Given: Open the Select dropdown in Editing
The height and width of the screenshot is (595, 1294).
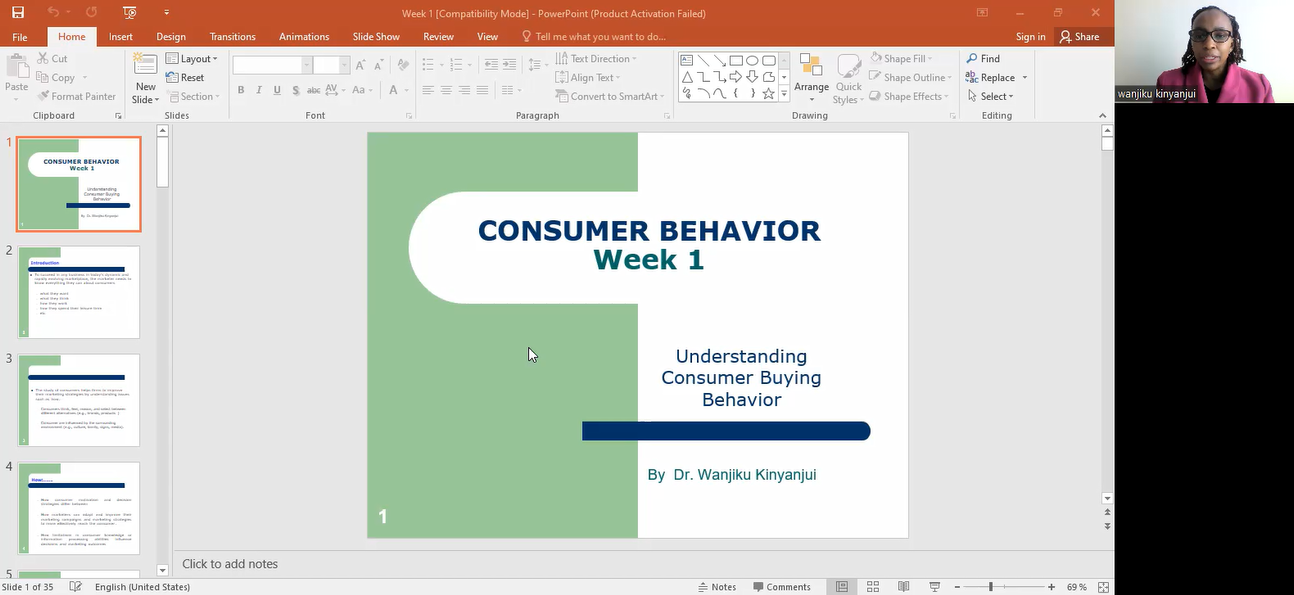Looking at the screenshot, I should (x=990, y=96).
